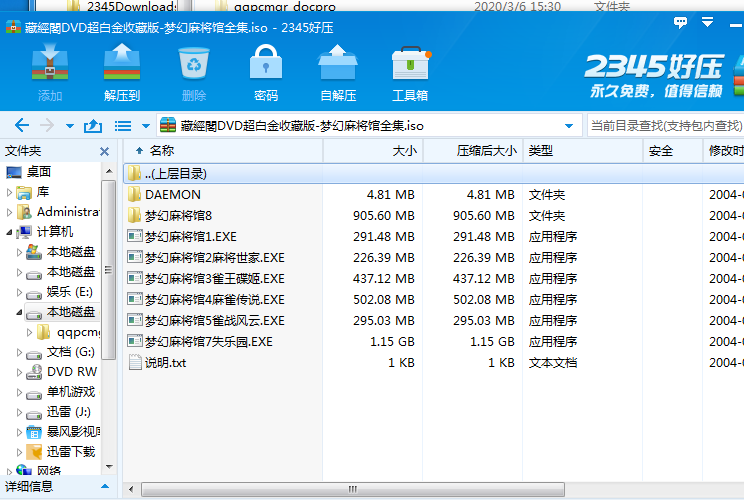Click the 删除 recycle bin icon
Image resolution: width=744 pixels, height=500 pixels.
click(x=194, y=63)
